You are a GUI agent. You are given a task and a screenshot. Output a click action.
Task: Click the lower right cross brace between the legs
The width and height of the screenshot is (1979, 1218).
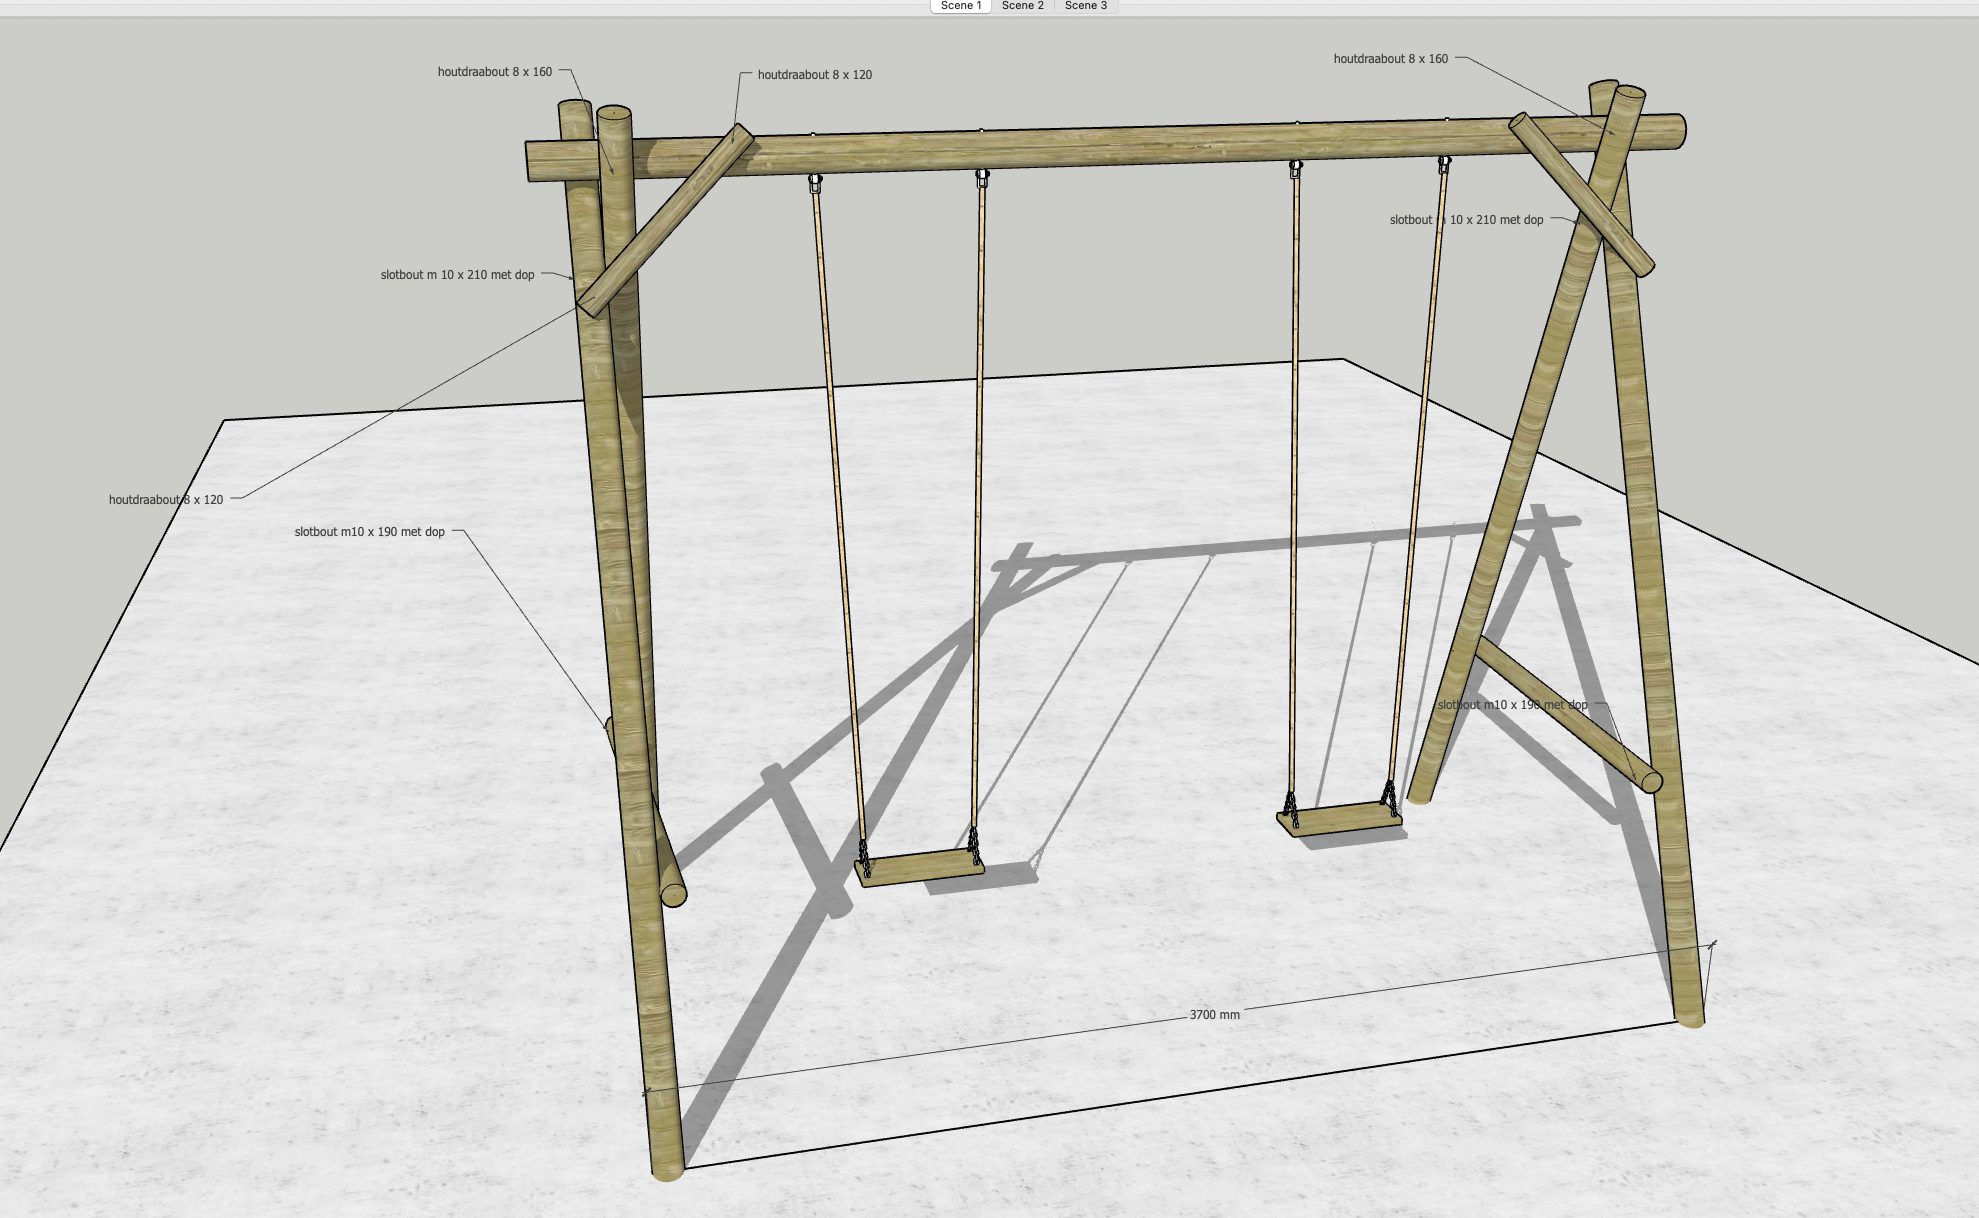1567,714
